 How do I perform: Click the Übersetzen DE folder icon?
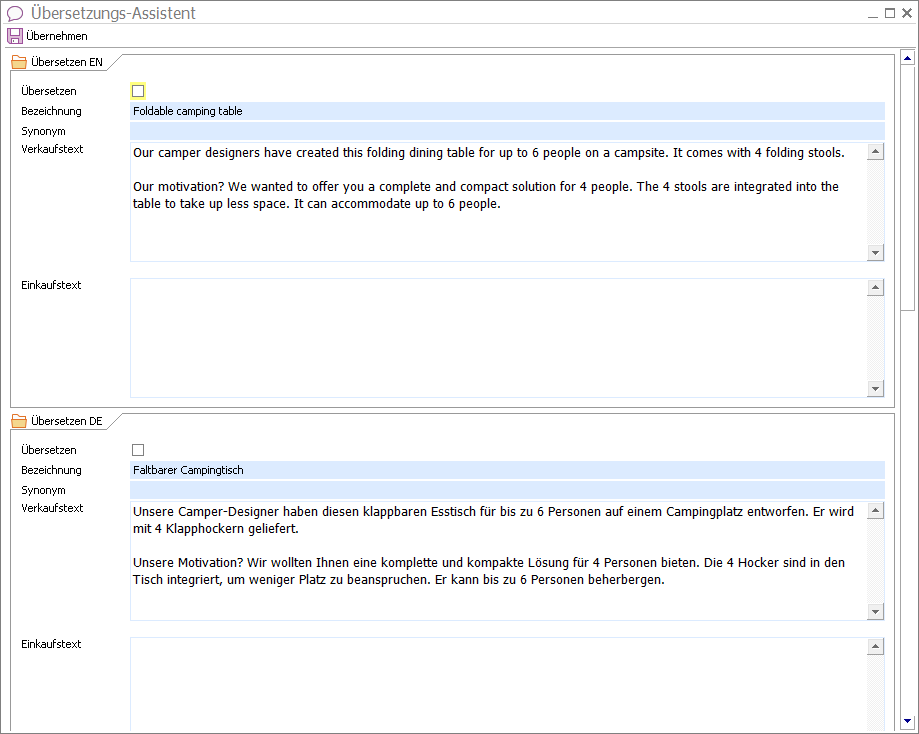click(19, 421)
